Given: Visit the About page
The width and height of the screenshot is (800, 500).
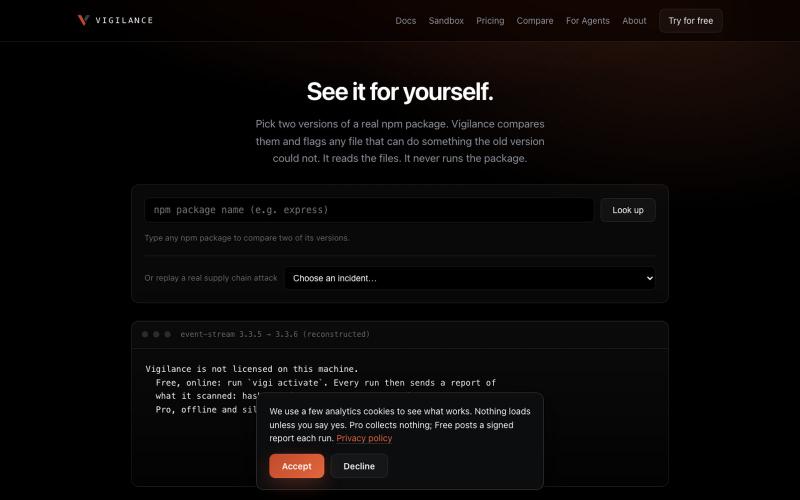Looking at the screenshot, I should click(x=634, y=21).
